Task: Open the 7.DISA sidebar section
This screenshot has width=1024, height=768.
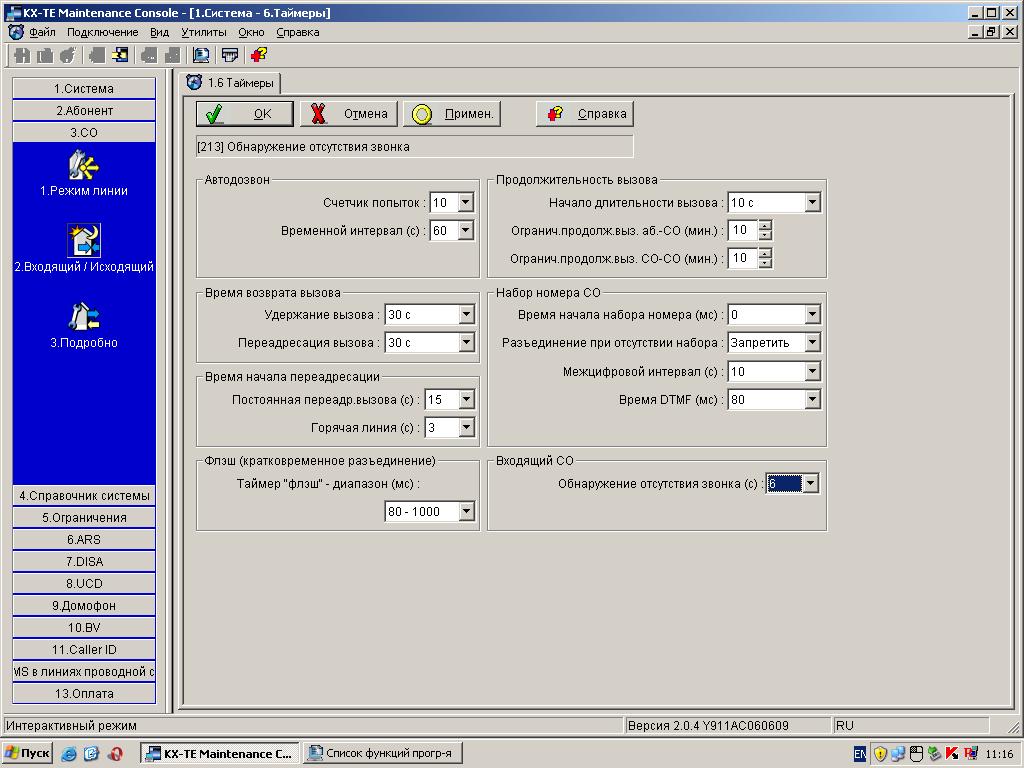Action: click(84, 562)
